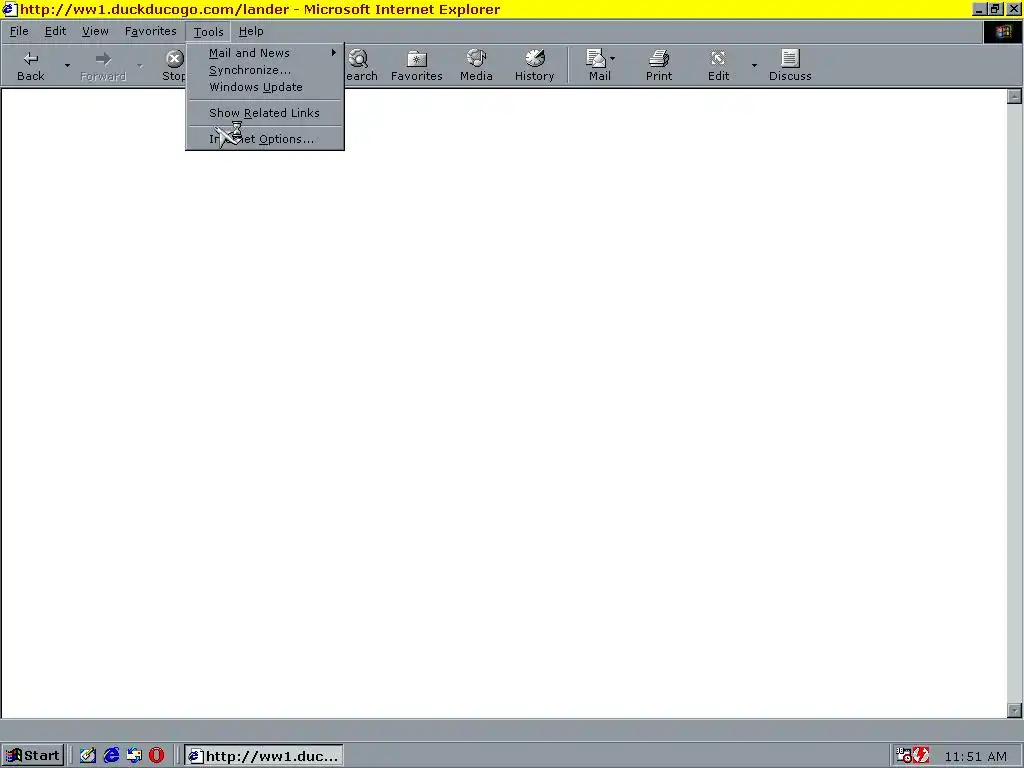Open the View menu
Screen dimensions: 1024x768
click(95, 31)
